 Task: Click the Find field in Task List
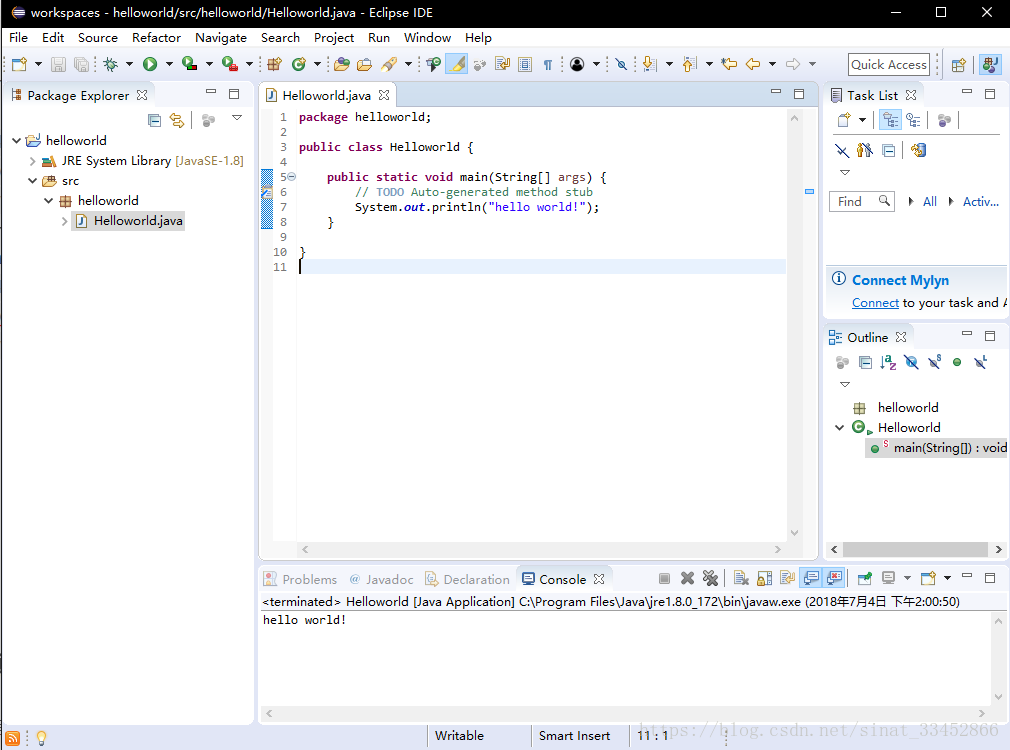point(861,202)
